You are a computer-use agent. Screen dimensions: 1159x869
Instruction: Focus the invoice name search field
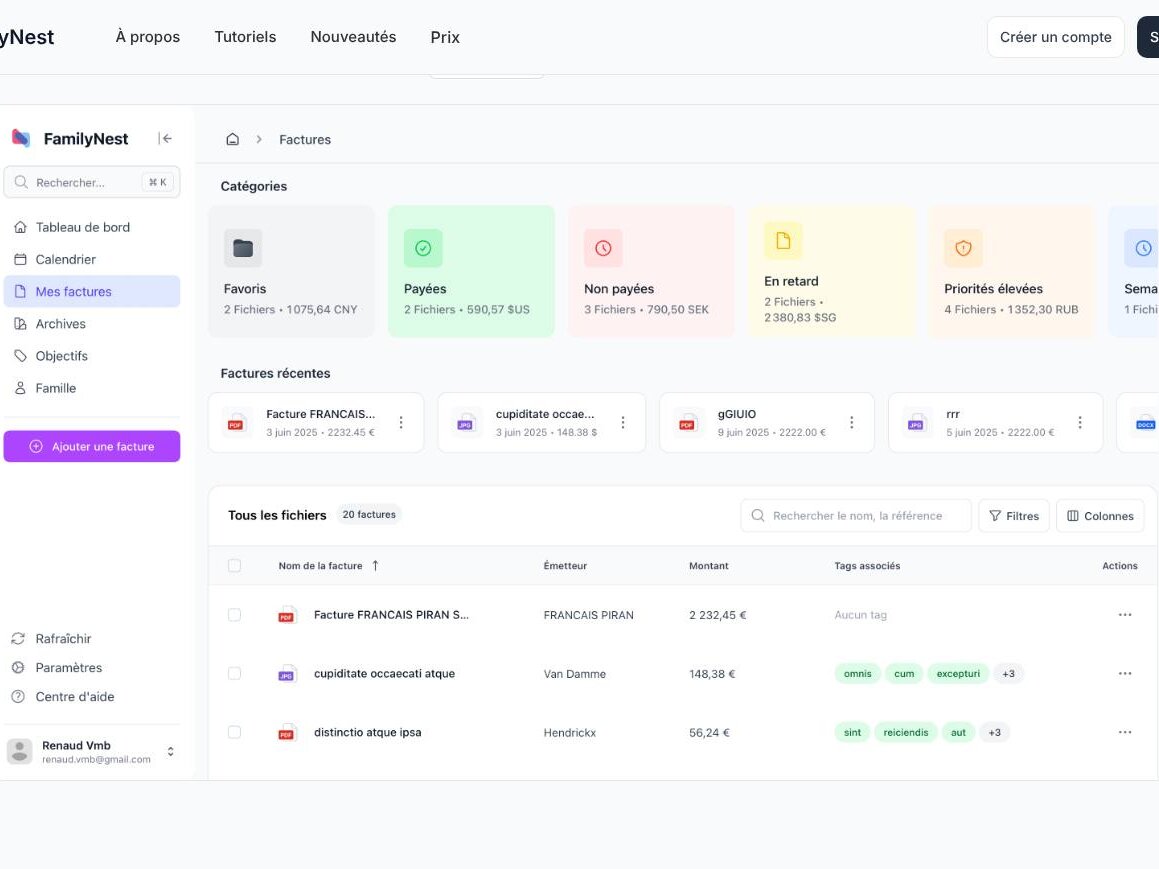pos(856,516)
